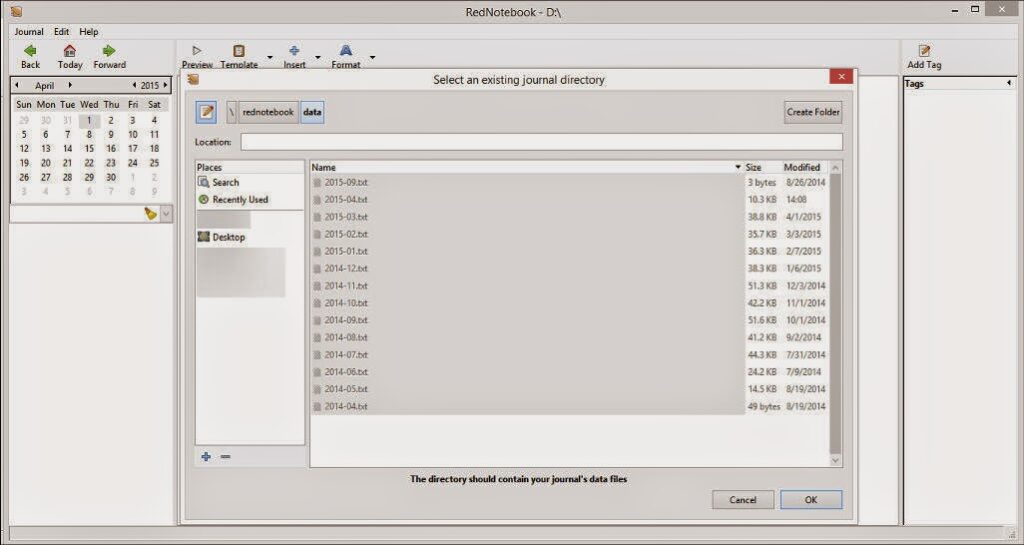Screen dimensions: 1024x545
Task: Click the Location input field
Action: coord(541,142)
